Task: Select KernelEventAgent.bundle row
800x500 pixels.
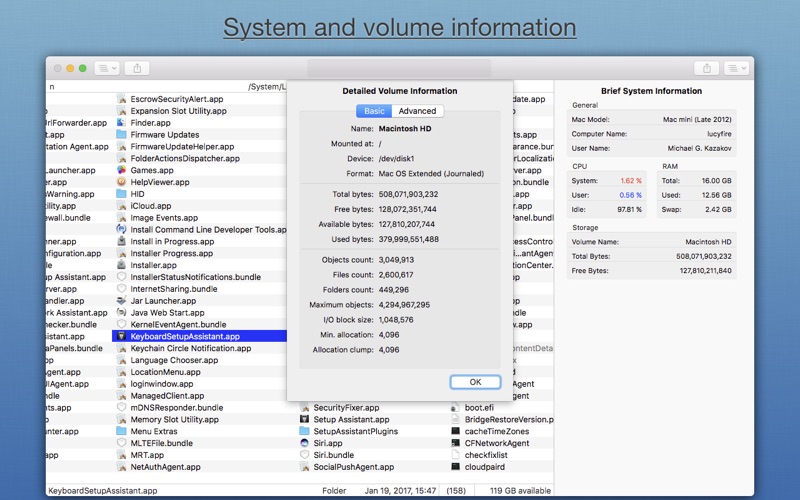Action: tap(199, 324)
